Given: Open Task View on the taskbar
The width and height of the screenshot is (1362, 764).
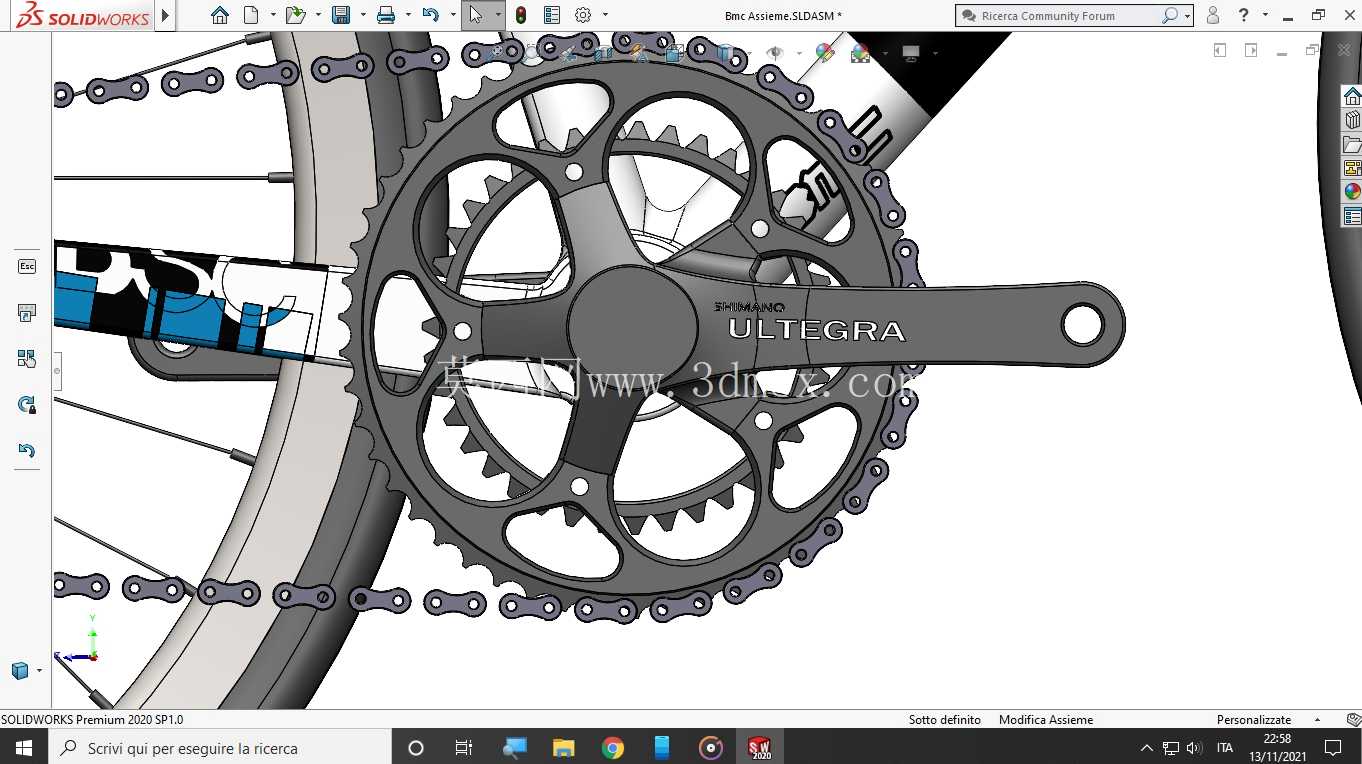Looking at the screenshot, I should tap(464, 748).
